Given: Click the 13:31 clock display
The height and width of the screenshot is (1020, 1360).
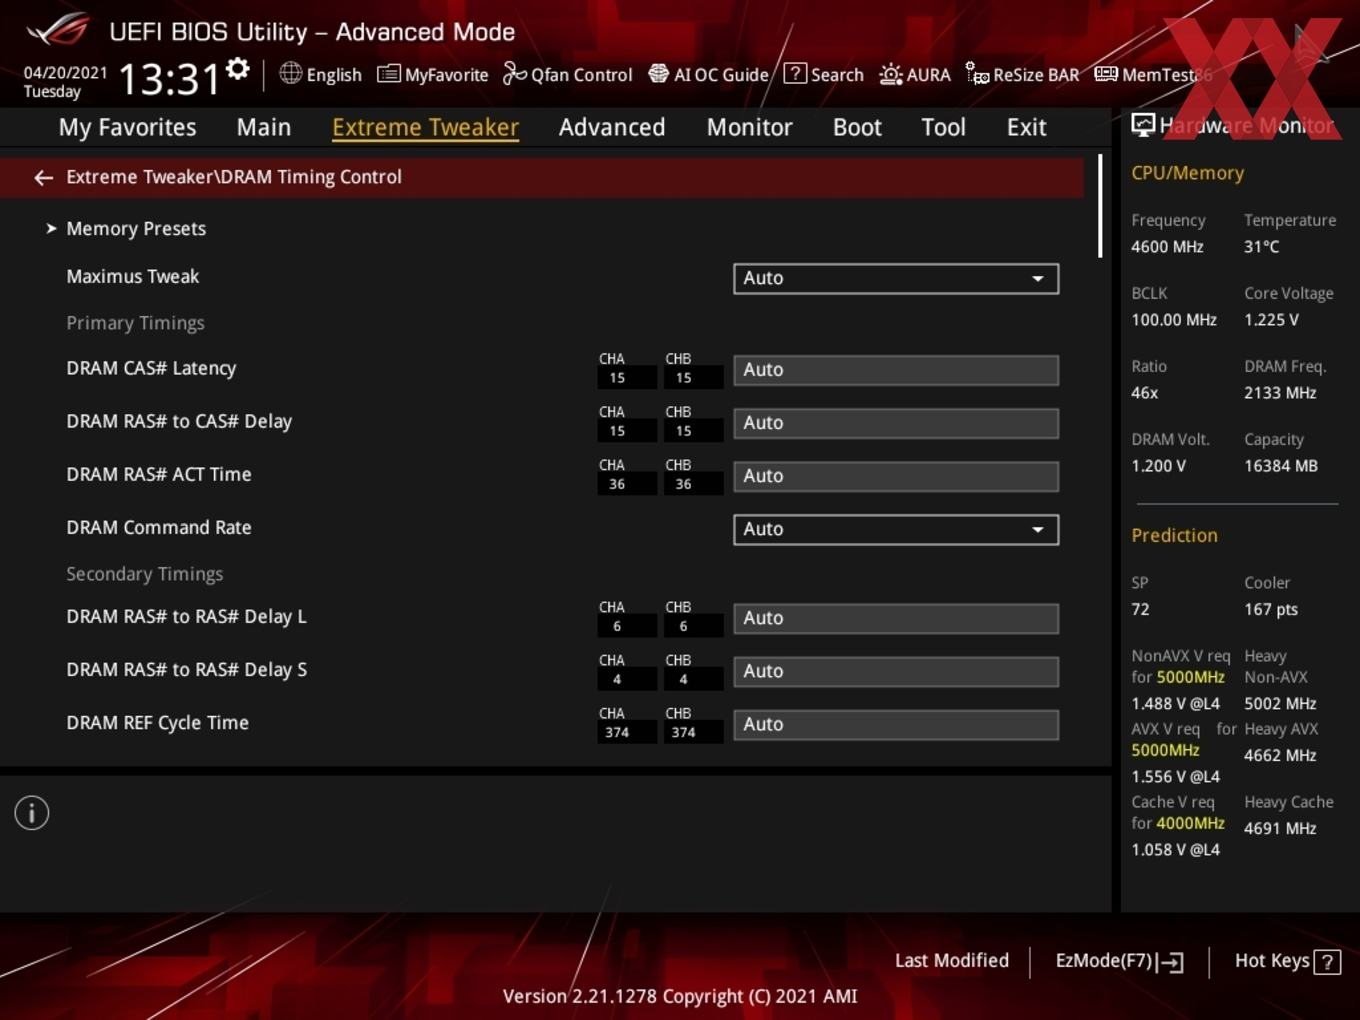Looking at the screenshot, I should click(x=169, y=78).
